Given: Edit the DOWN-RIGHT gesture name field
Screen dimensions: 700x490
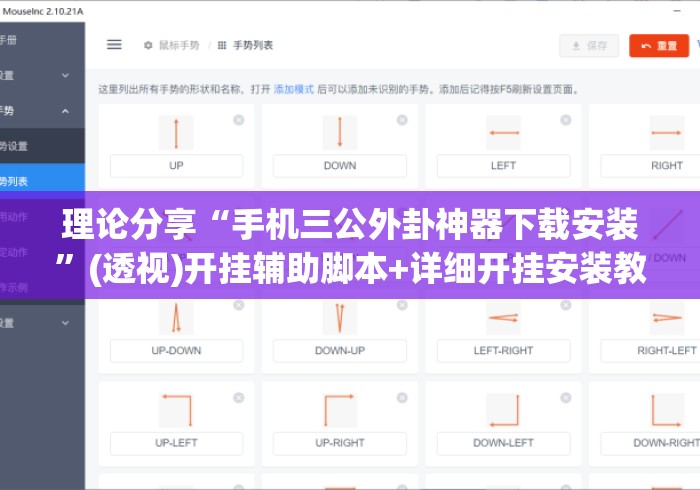Looking at the screenshot, I should point(650,443).
